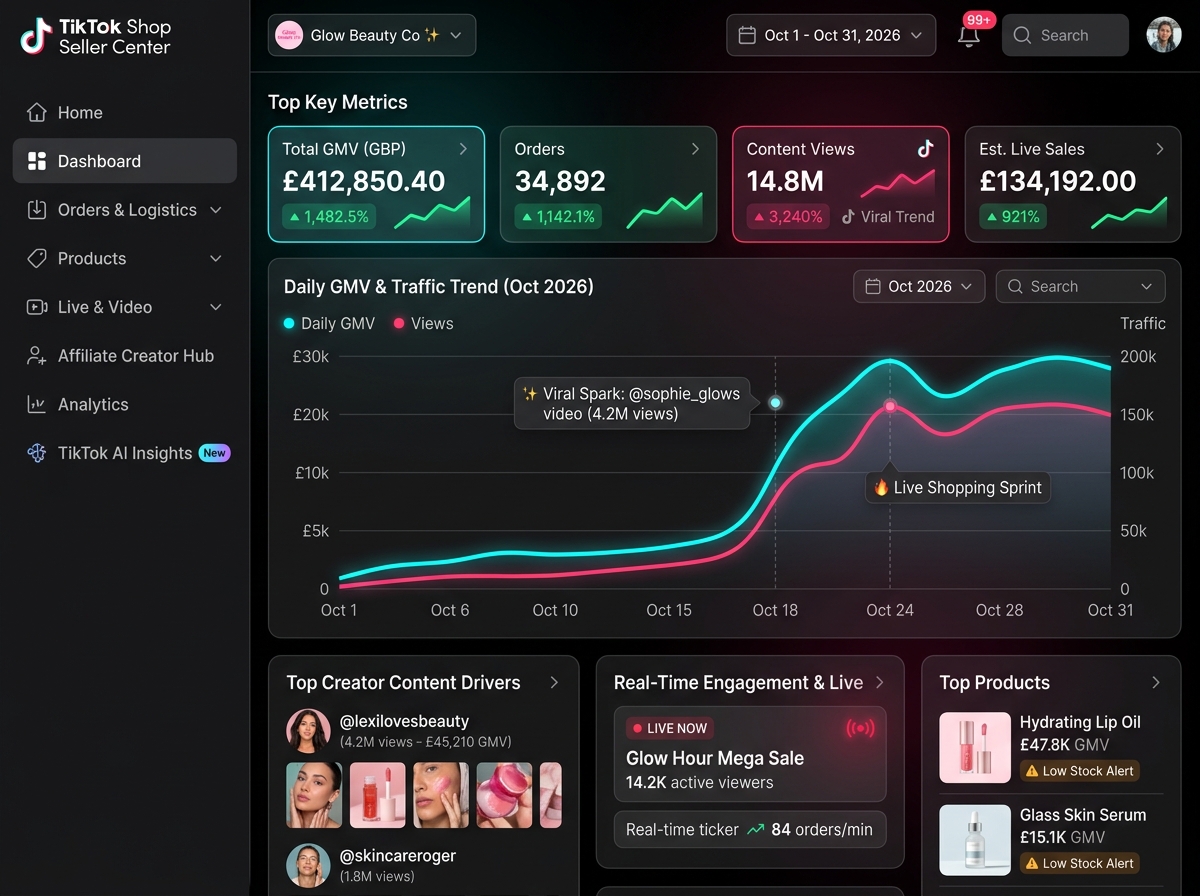Viewport: 1200px width, 896px height.
Task: Open the Oct 2026 month dropdown
Action: [919, 286]
